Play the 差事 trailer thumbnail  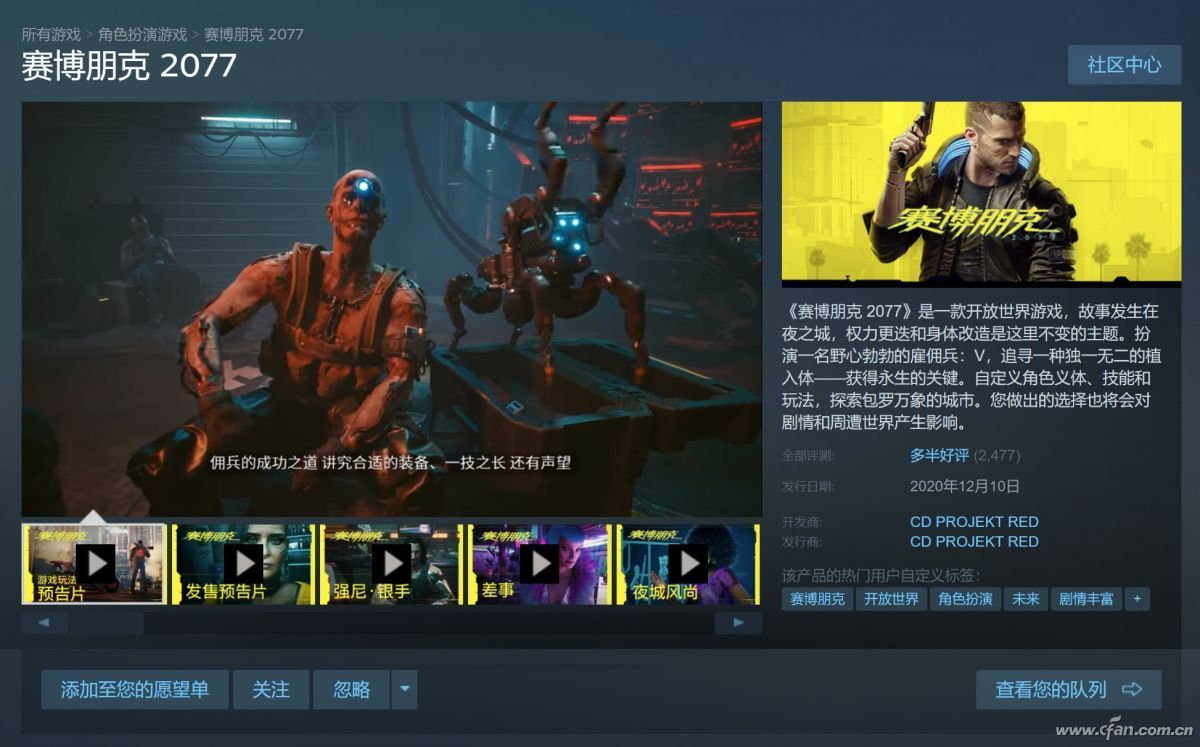[x=539, y=564]
